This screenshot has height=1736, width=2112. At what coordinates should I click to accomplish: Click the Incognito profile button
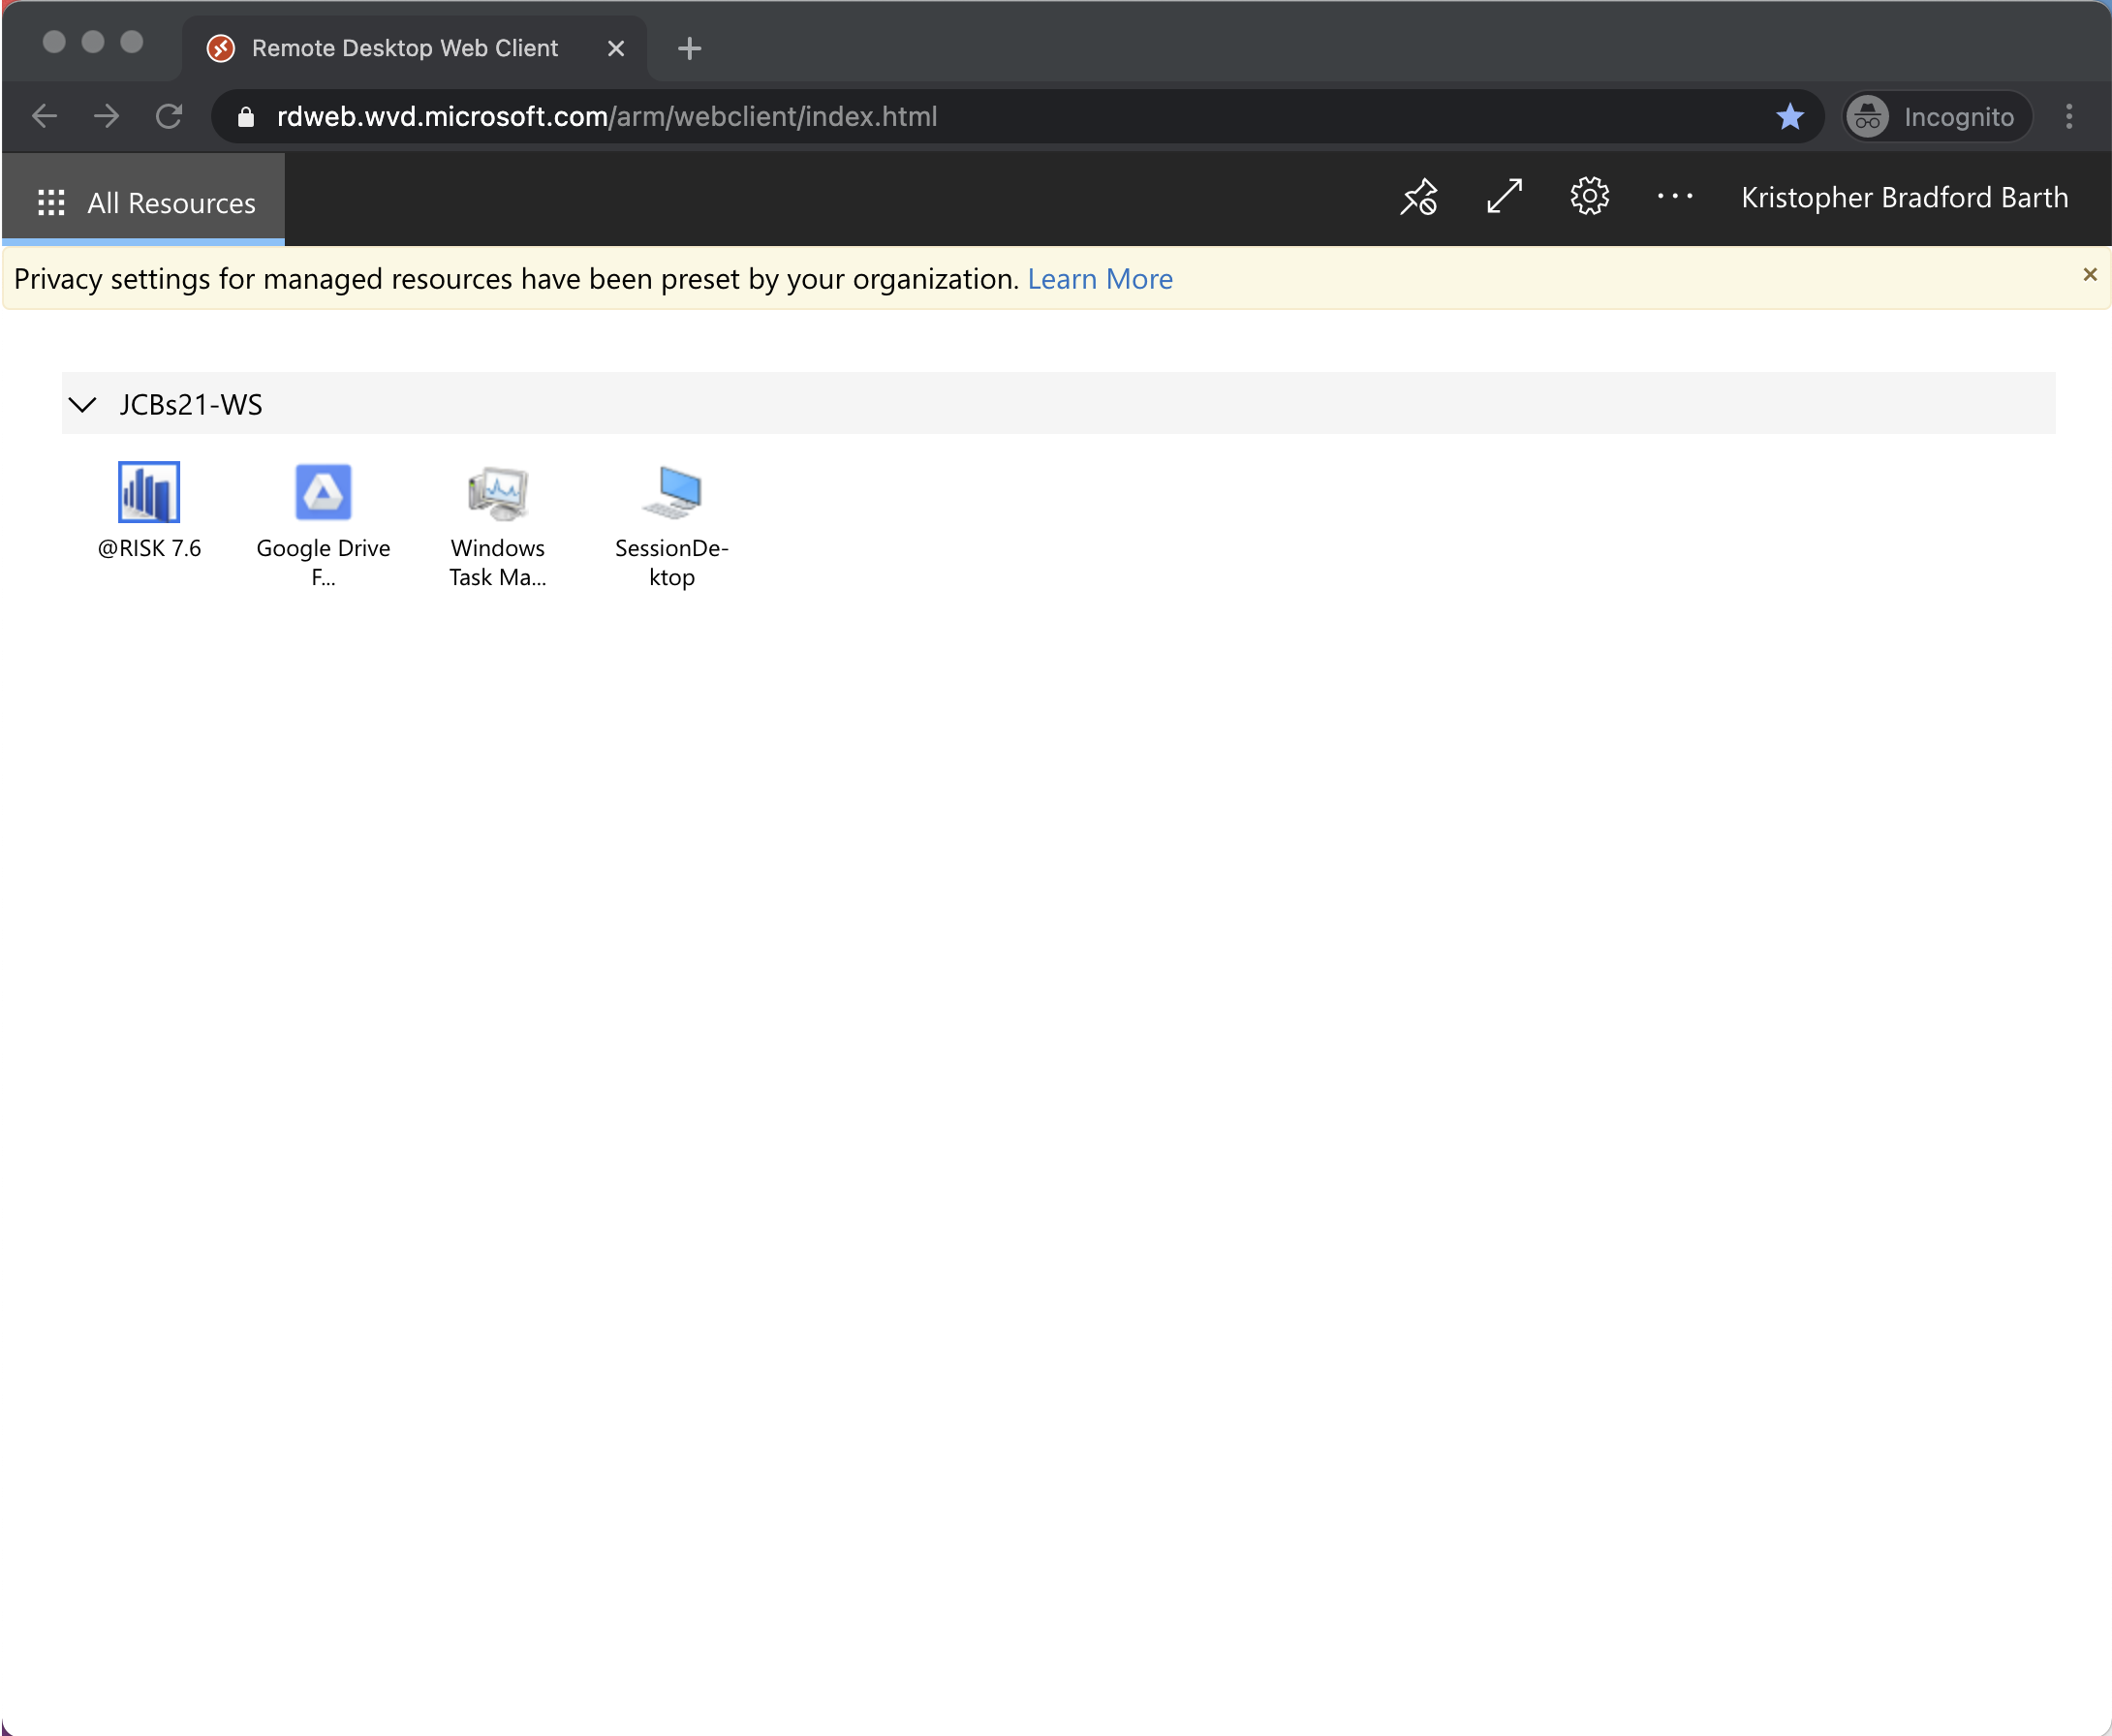pyautogui.click(x=1937, y=117)
